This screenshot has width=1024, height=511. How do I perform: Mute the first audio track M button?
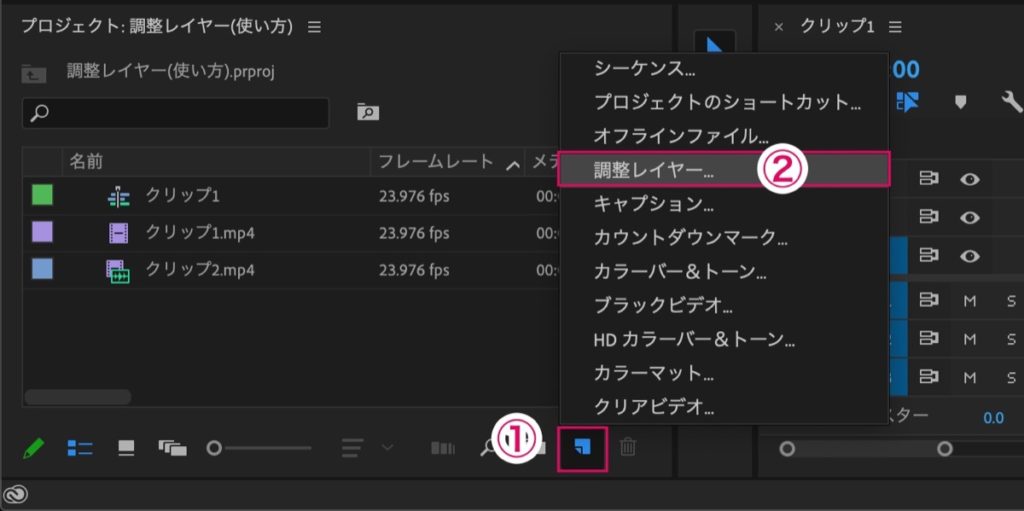point(970,300)
